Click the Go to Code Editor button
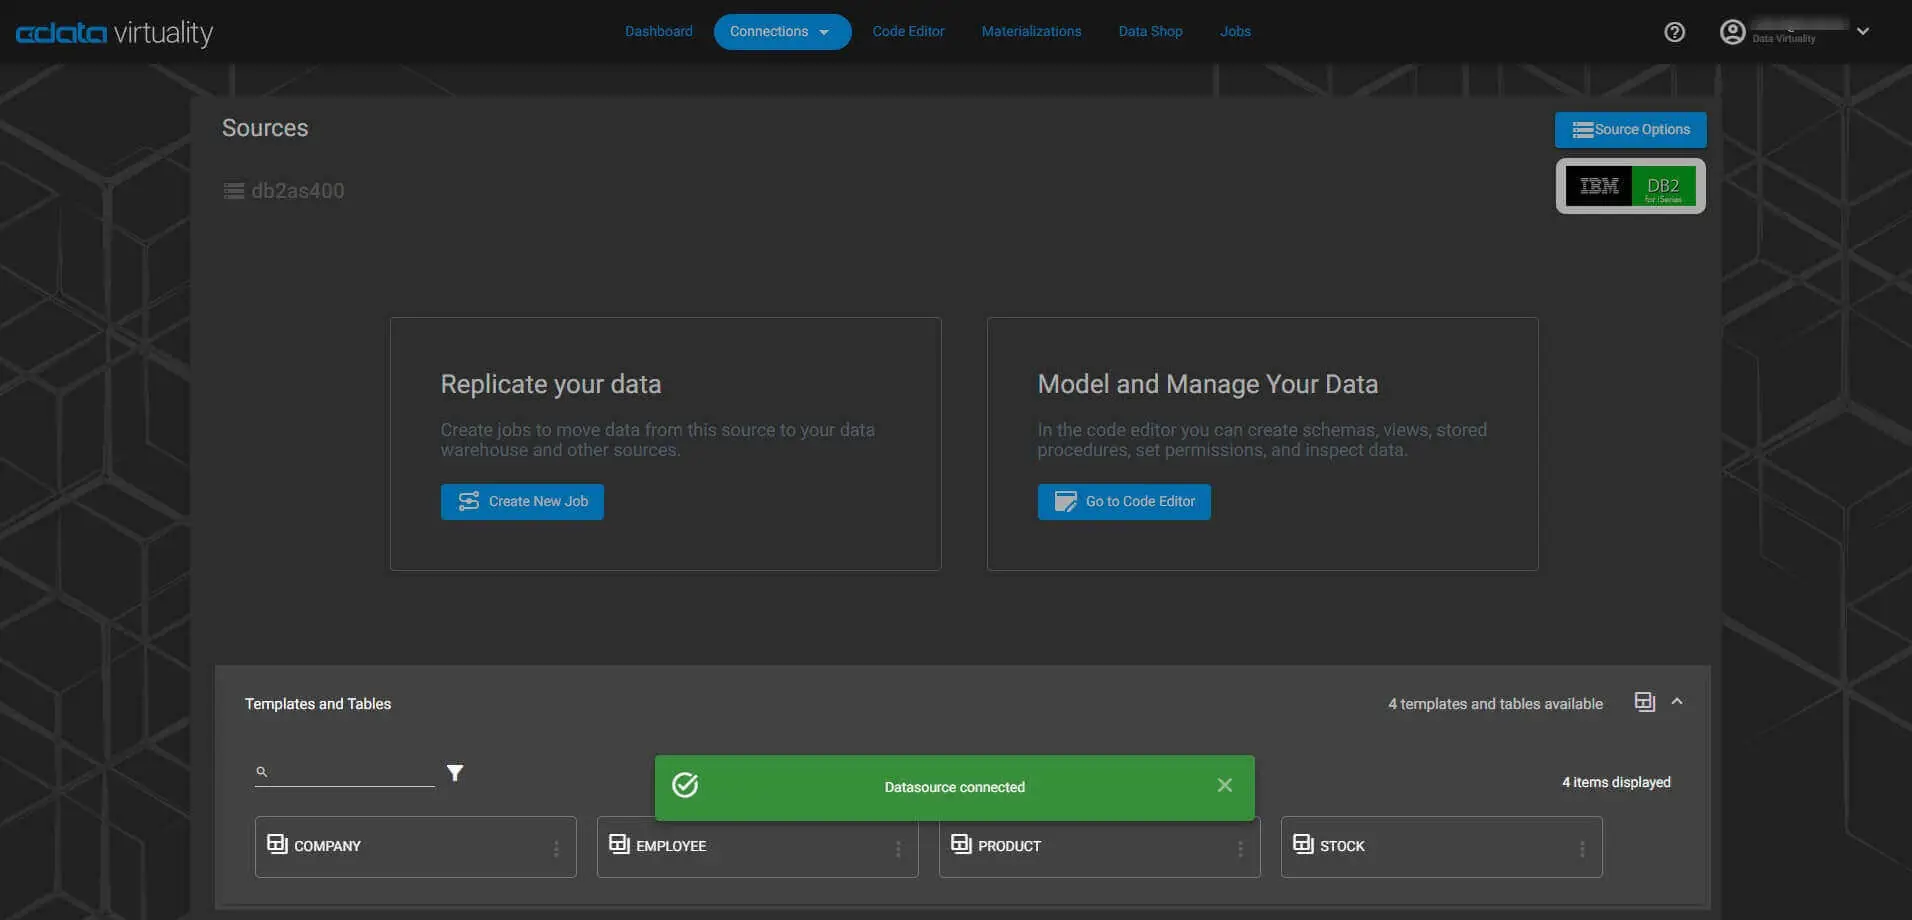The height and width of the screenshot is (920, 1912). pyautogui.click(x=1124, y=502)
